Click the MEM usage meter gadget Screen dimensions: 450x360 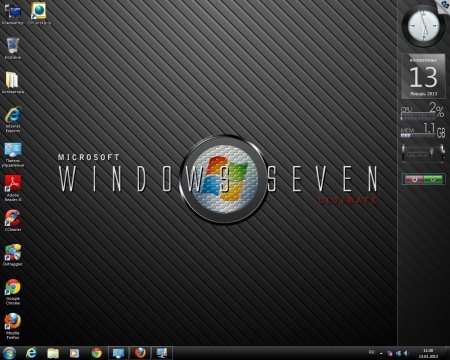tap(423, 131)
